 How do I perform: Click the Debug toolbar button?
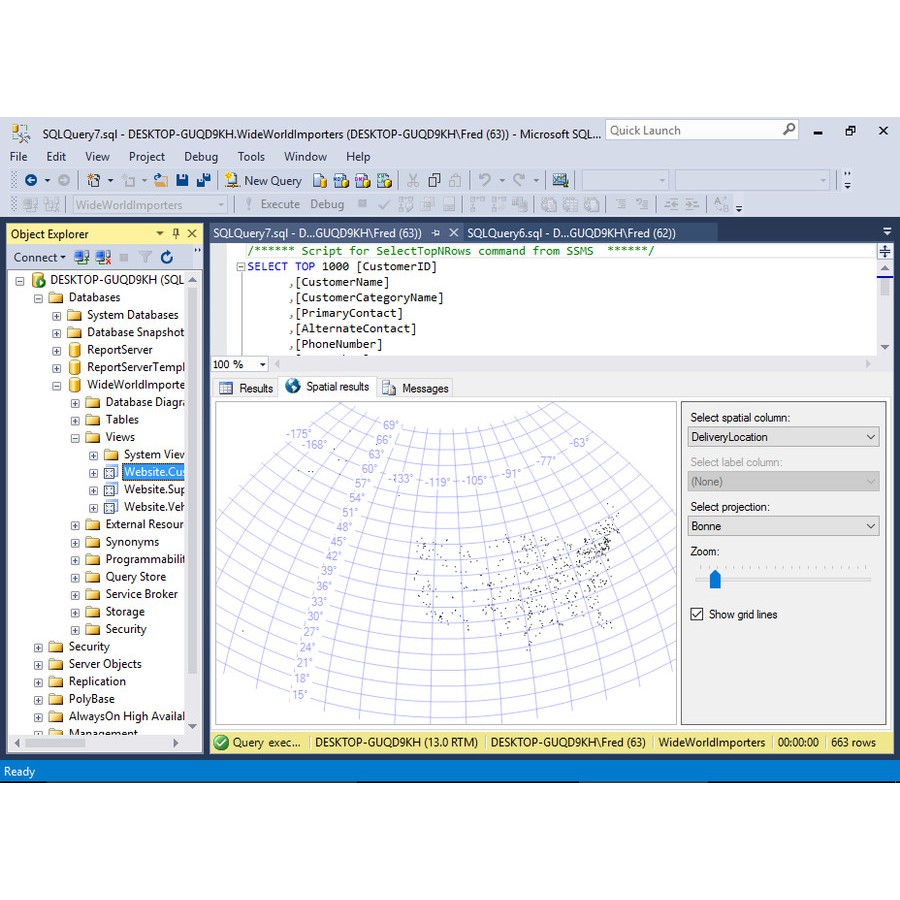click(327, 204)
